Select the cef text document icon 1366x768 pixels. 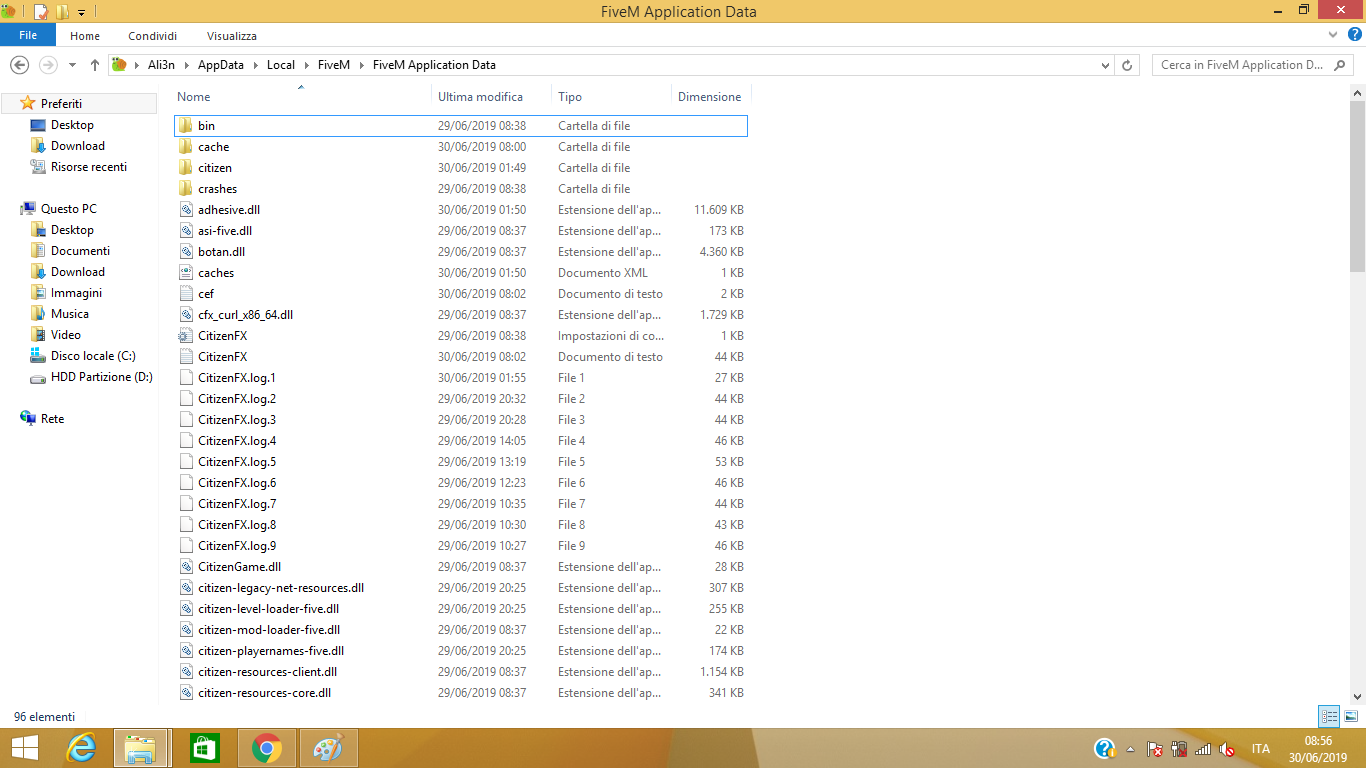point(186,294)
